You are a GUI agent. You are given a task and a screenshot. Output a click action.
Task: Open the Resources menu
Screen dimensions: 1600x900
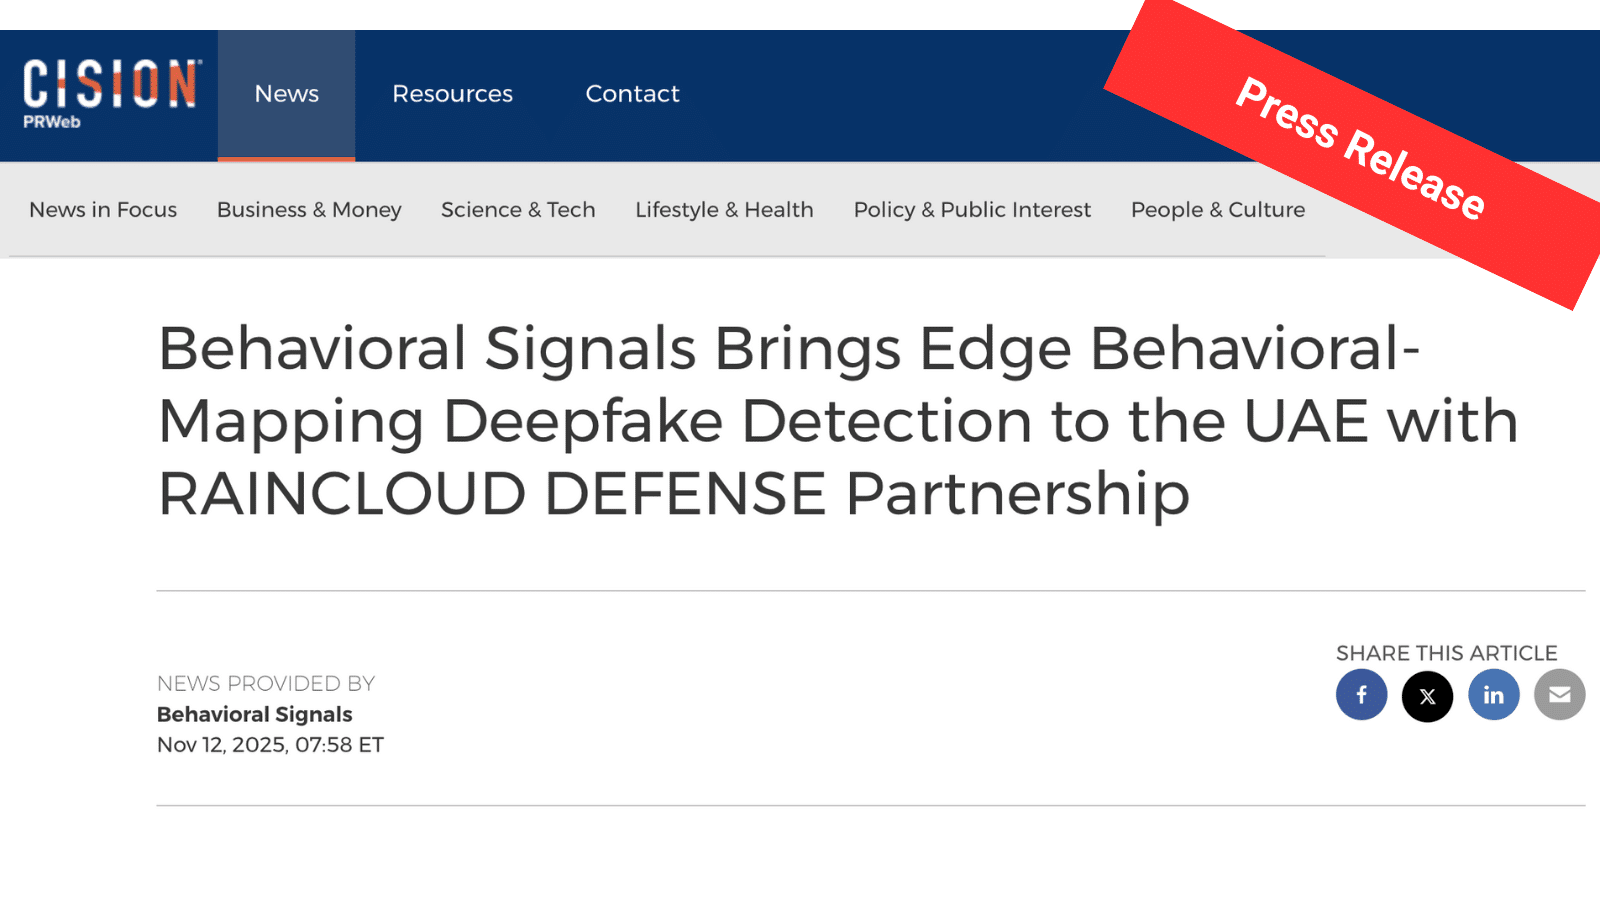point(452,94)
